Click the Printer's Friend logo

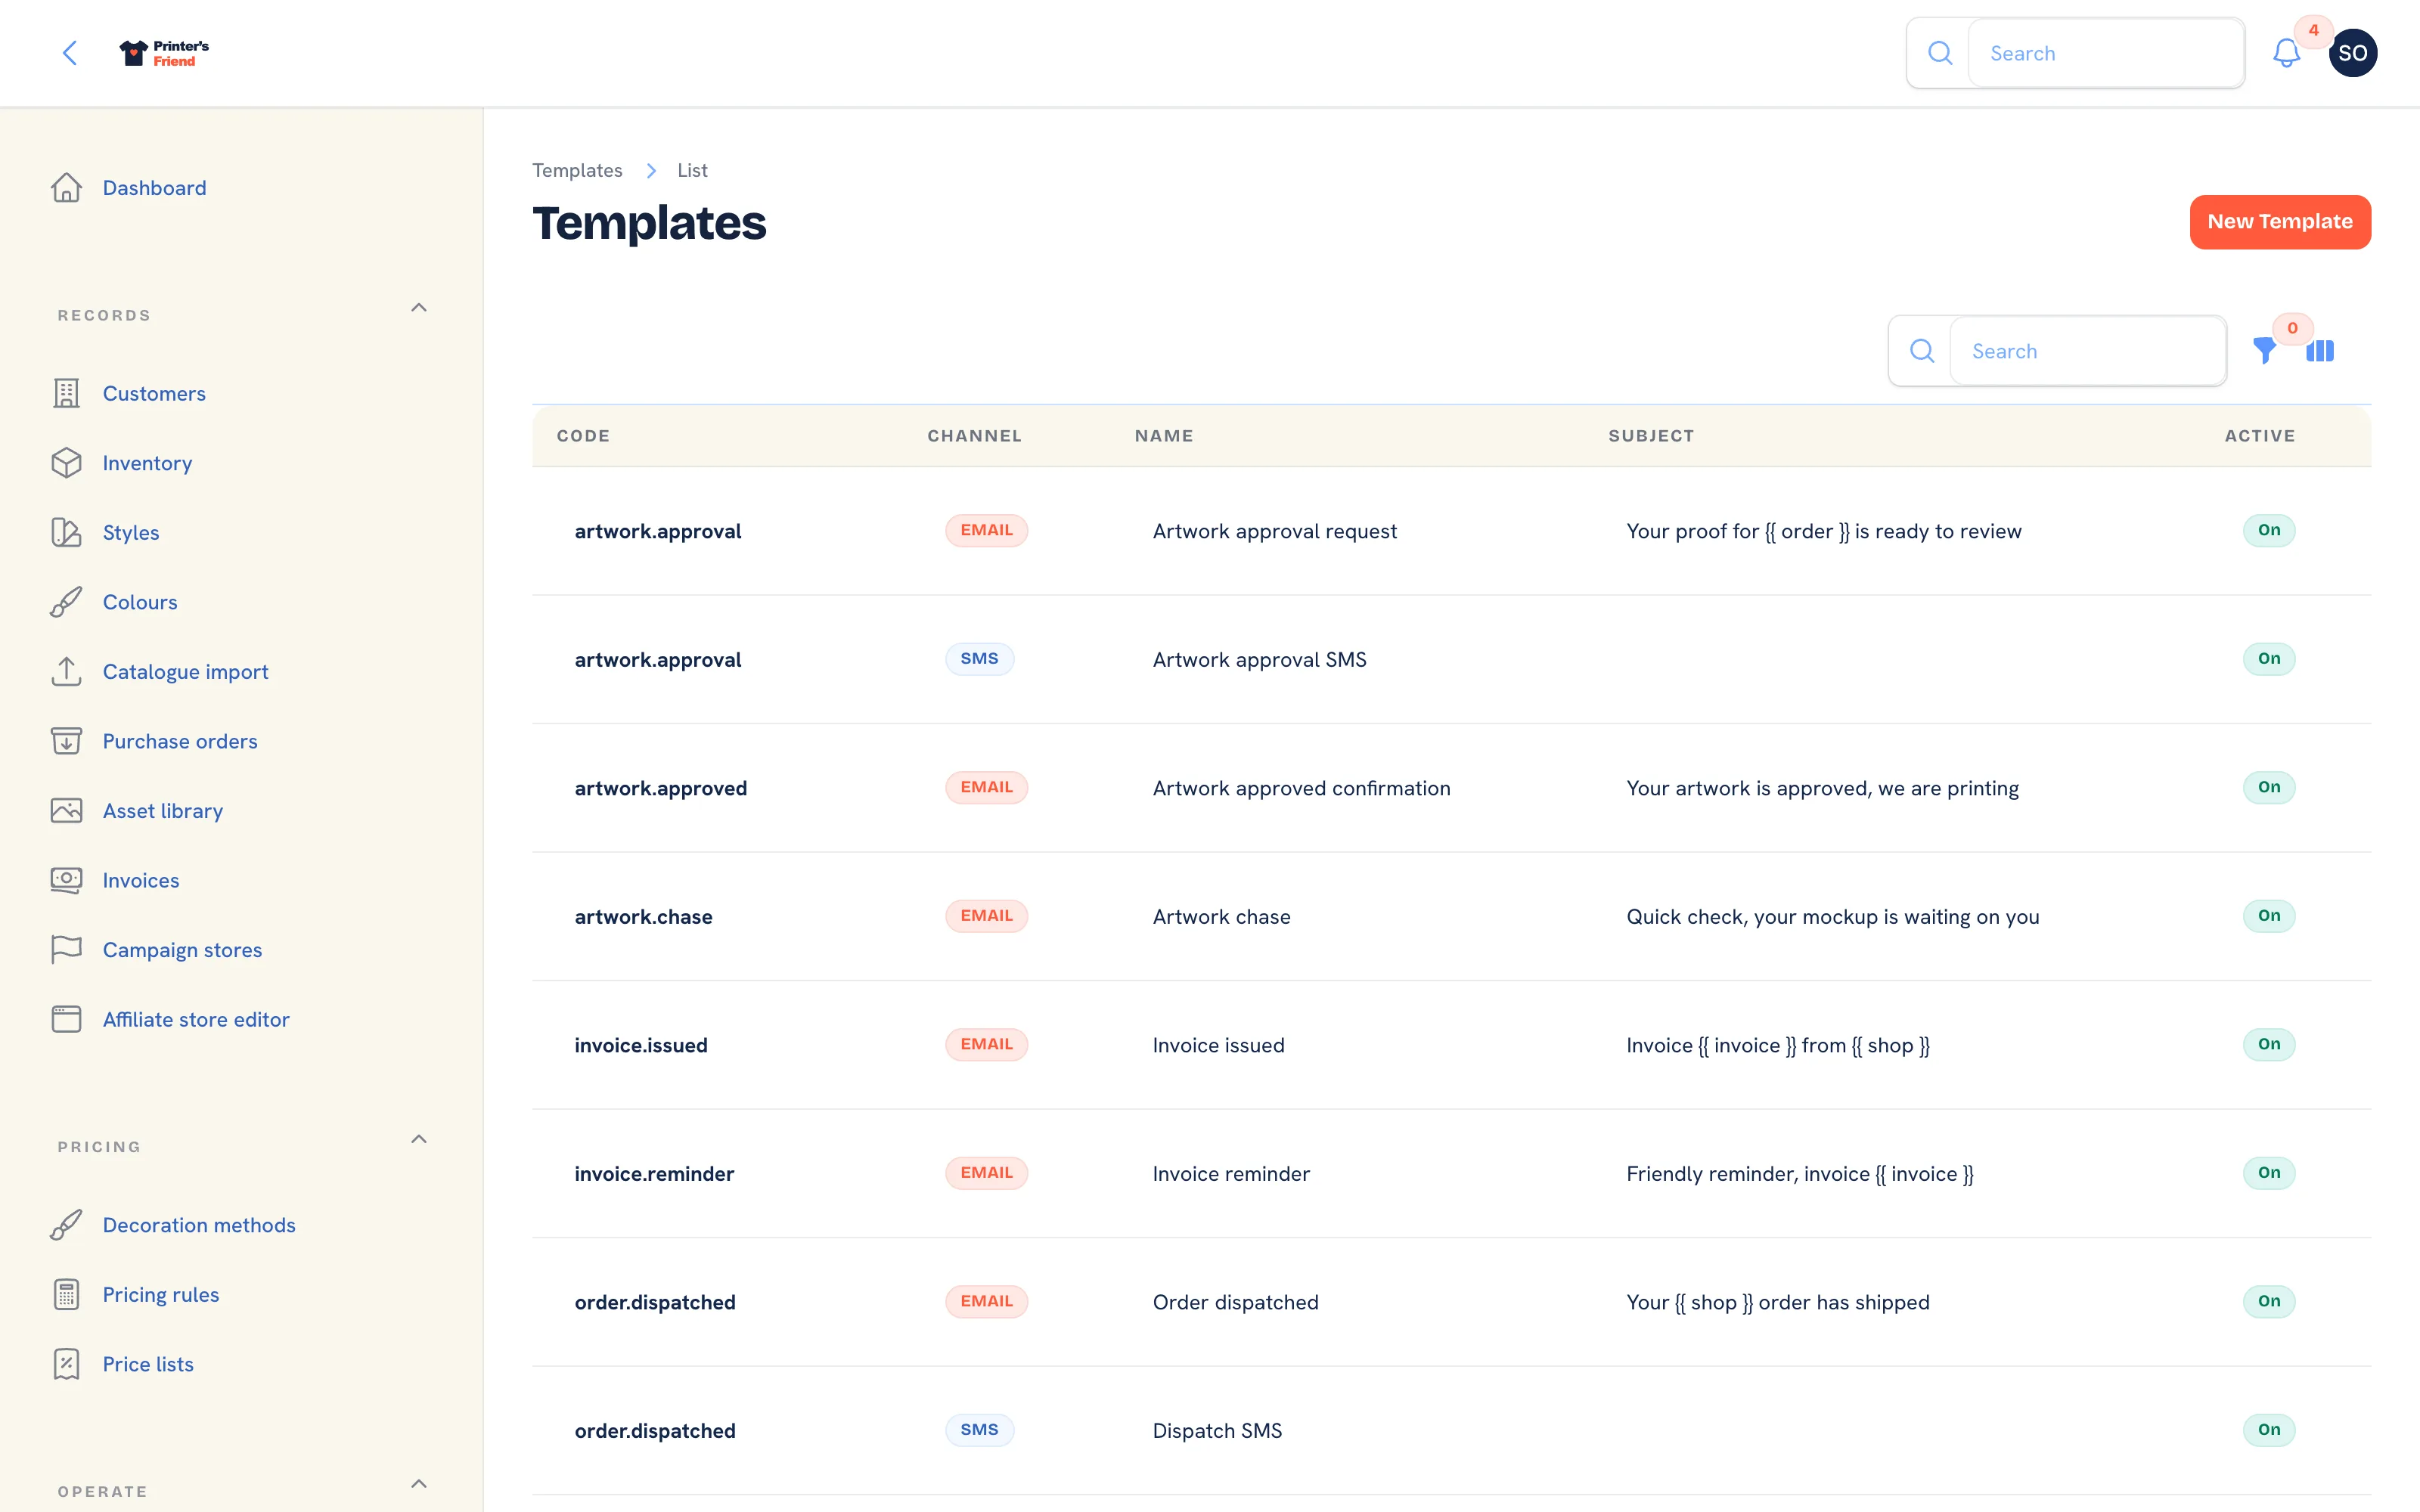coord(164,53)
